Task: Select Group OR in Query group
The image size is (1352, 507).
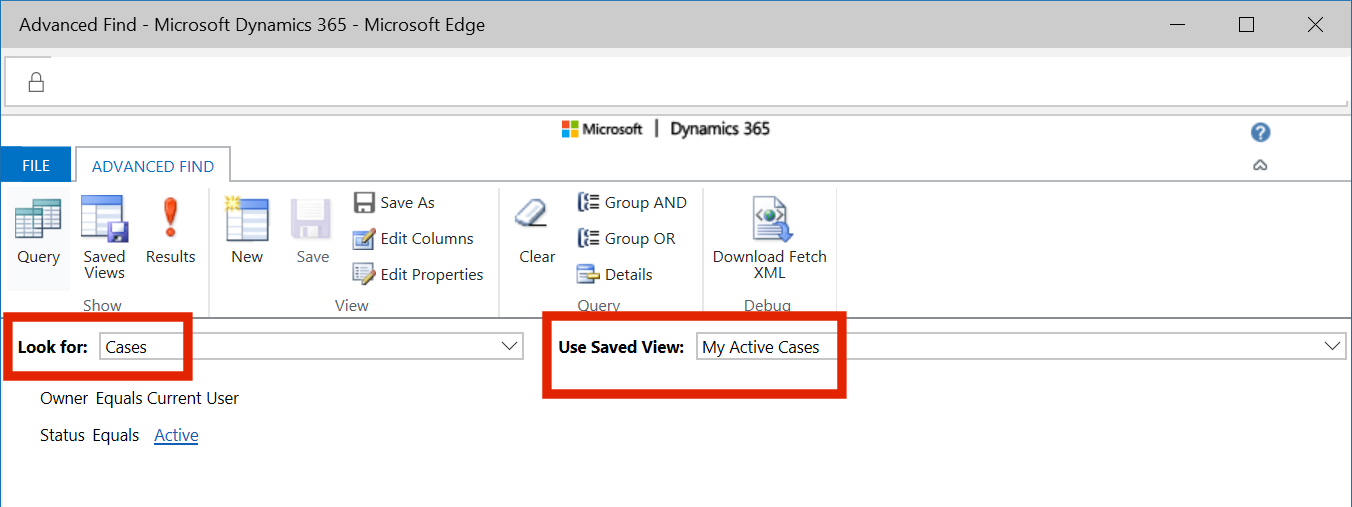Action: [x=627, y=239]
